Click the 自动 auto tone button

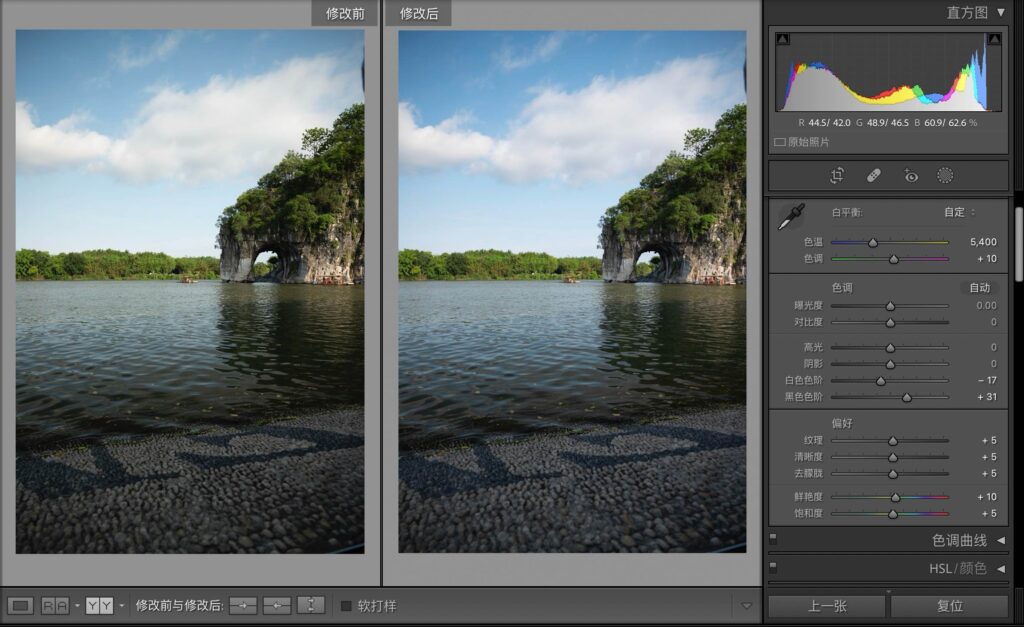coord(979,288)
